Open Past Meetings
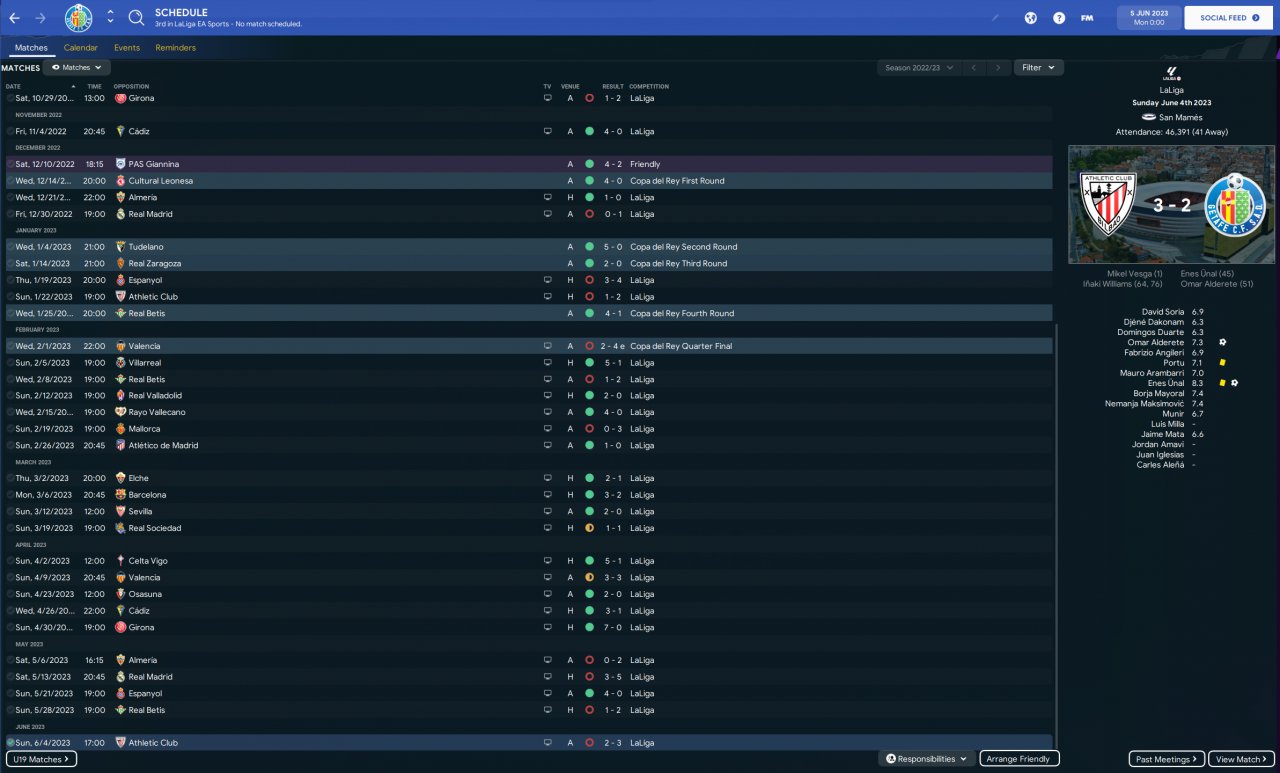The image size is (1280, 773). [1166, 759]
